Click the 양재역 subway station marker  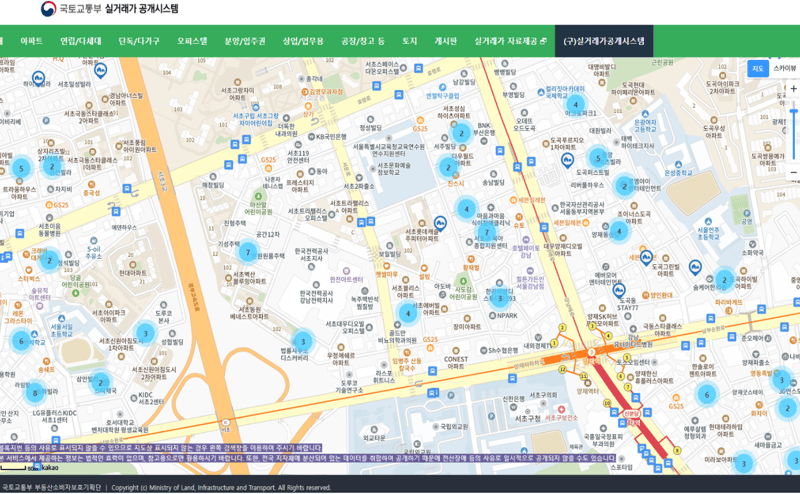click(591, 352)
